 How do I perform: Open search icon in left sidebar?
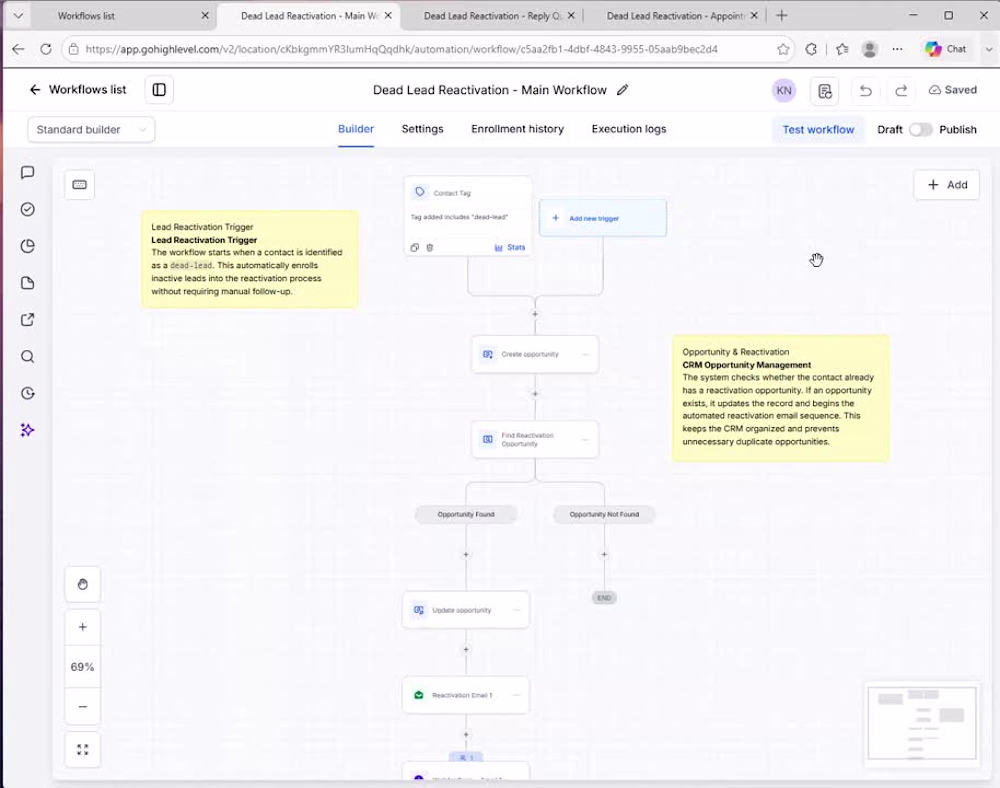click(27, 356)
